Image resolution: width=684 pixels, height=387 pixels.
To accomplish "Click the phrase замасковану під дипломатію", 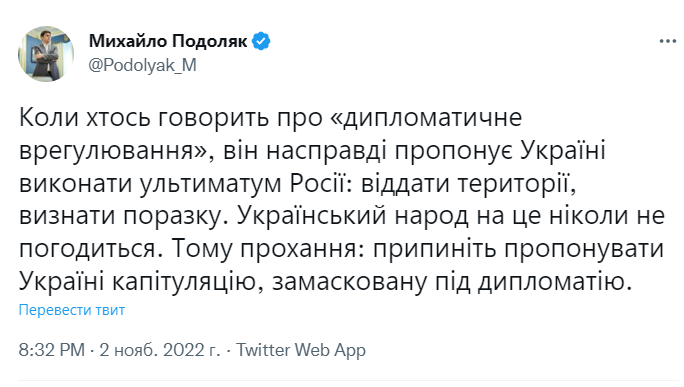I will coord(451,282).
